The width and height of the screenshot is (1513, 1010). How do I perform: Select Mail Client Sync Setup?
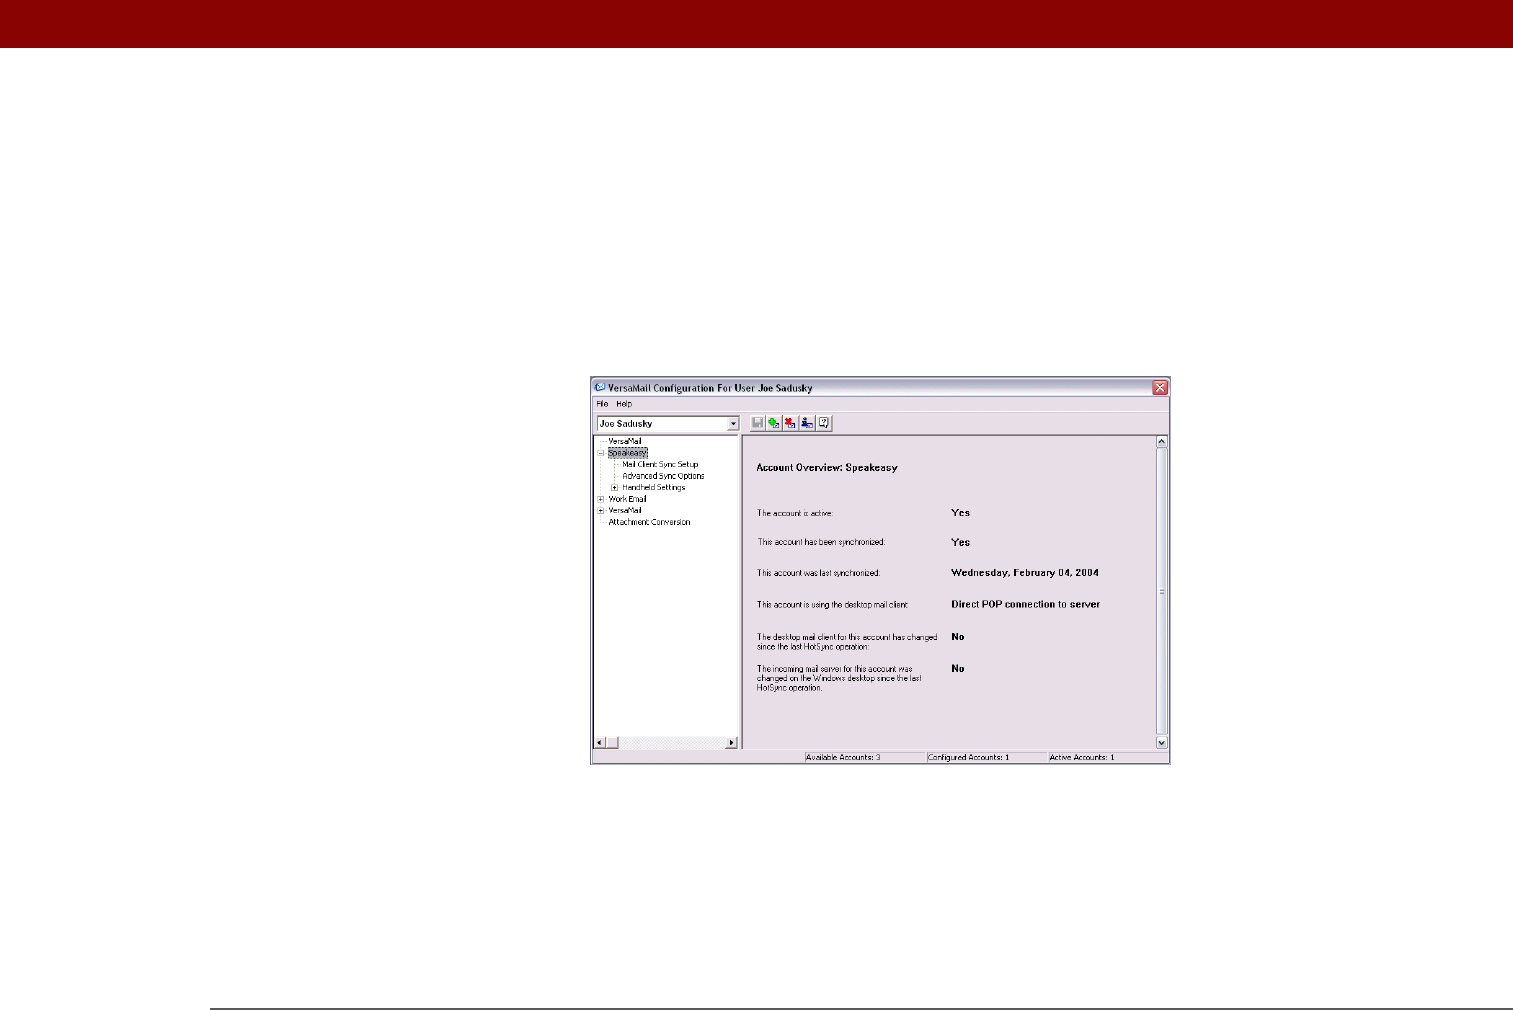(x=660, y=465)
